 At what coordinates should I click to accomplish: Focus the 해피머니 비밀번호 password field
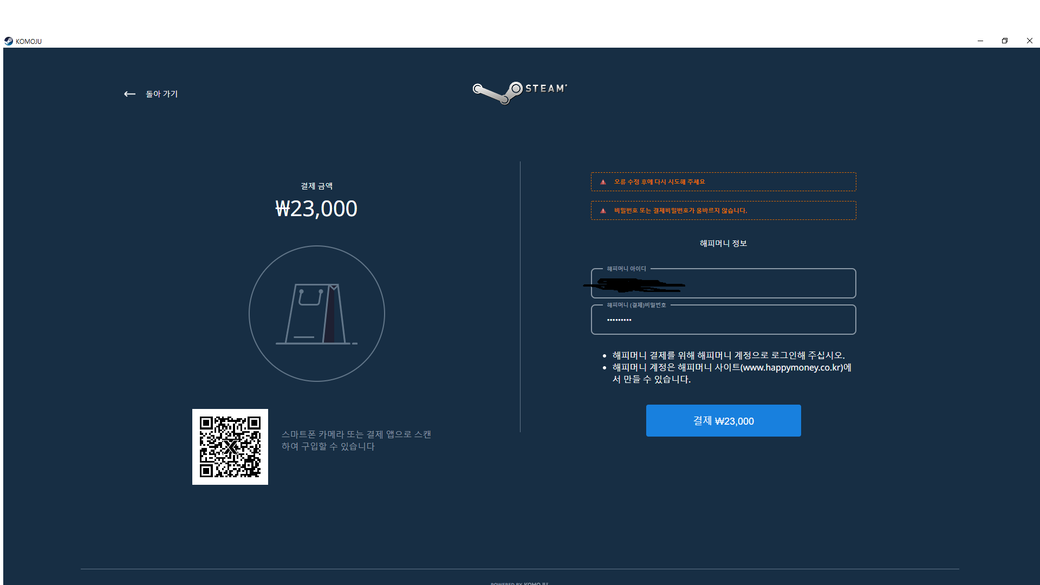coord(723,321)
